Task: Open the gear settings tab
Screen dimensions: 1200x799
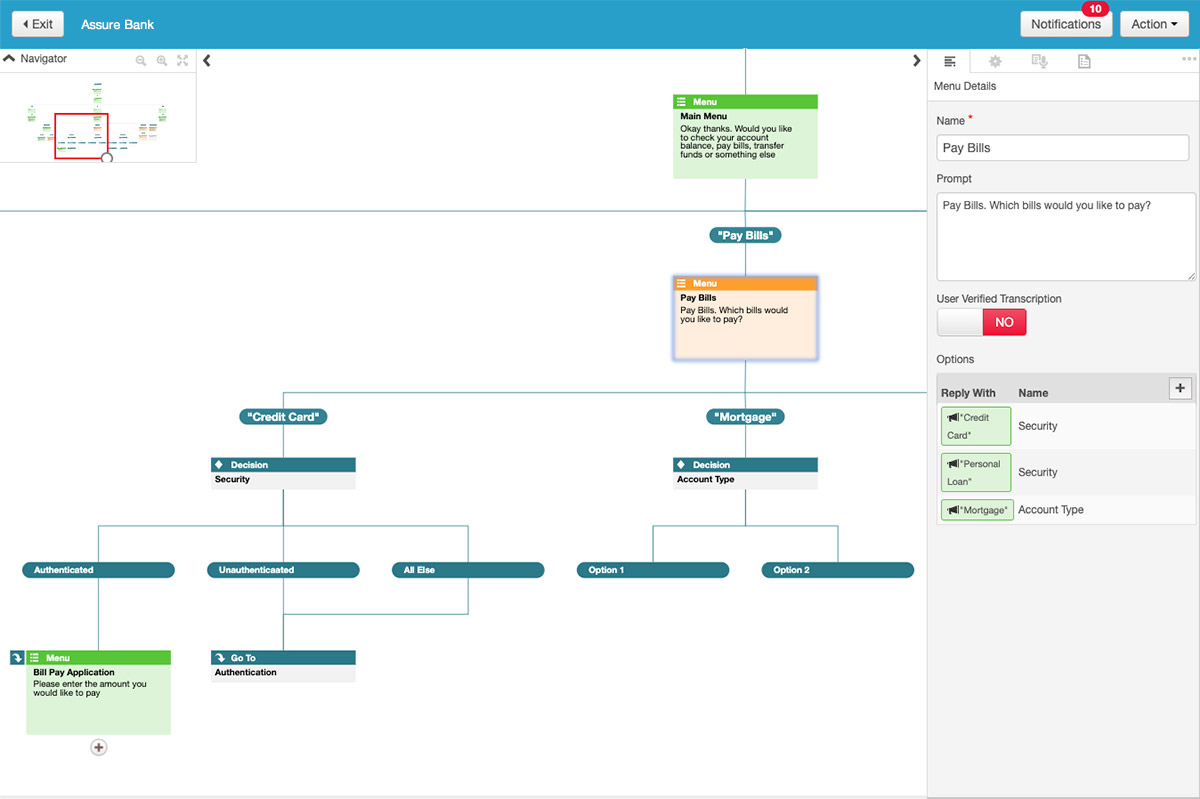Action: (x=995, y=62)
